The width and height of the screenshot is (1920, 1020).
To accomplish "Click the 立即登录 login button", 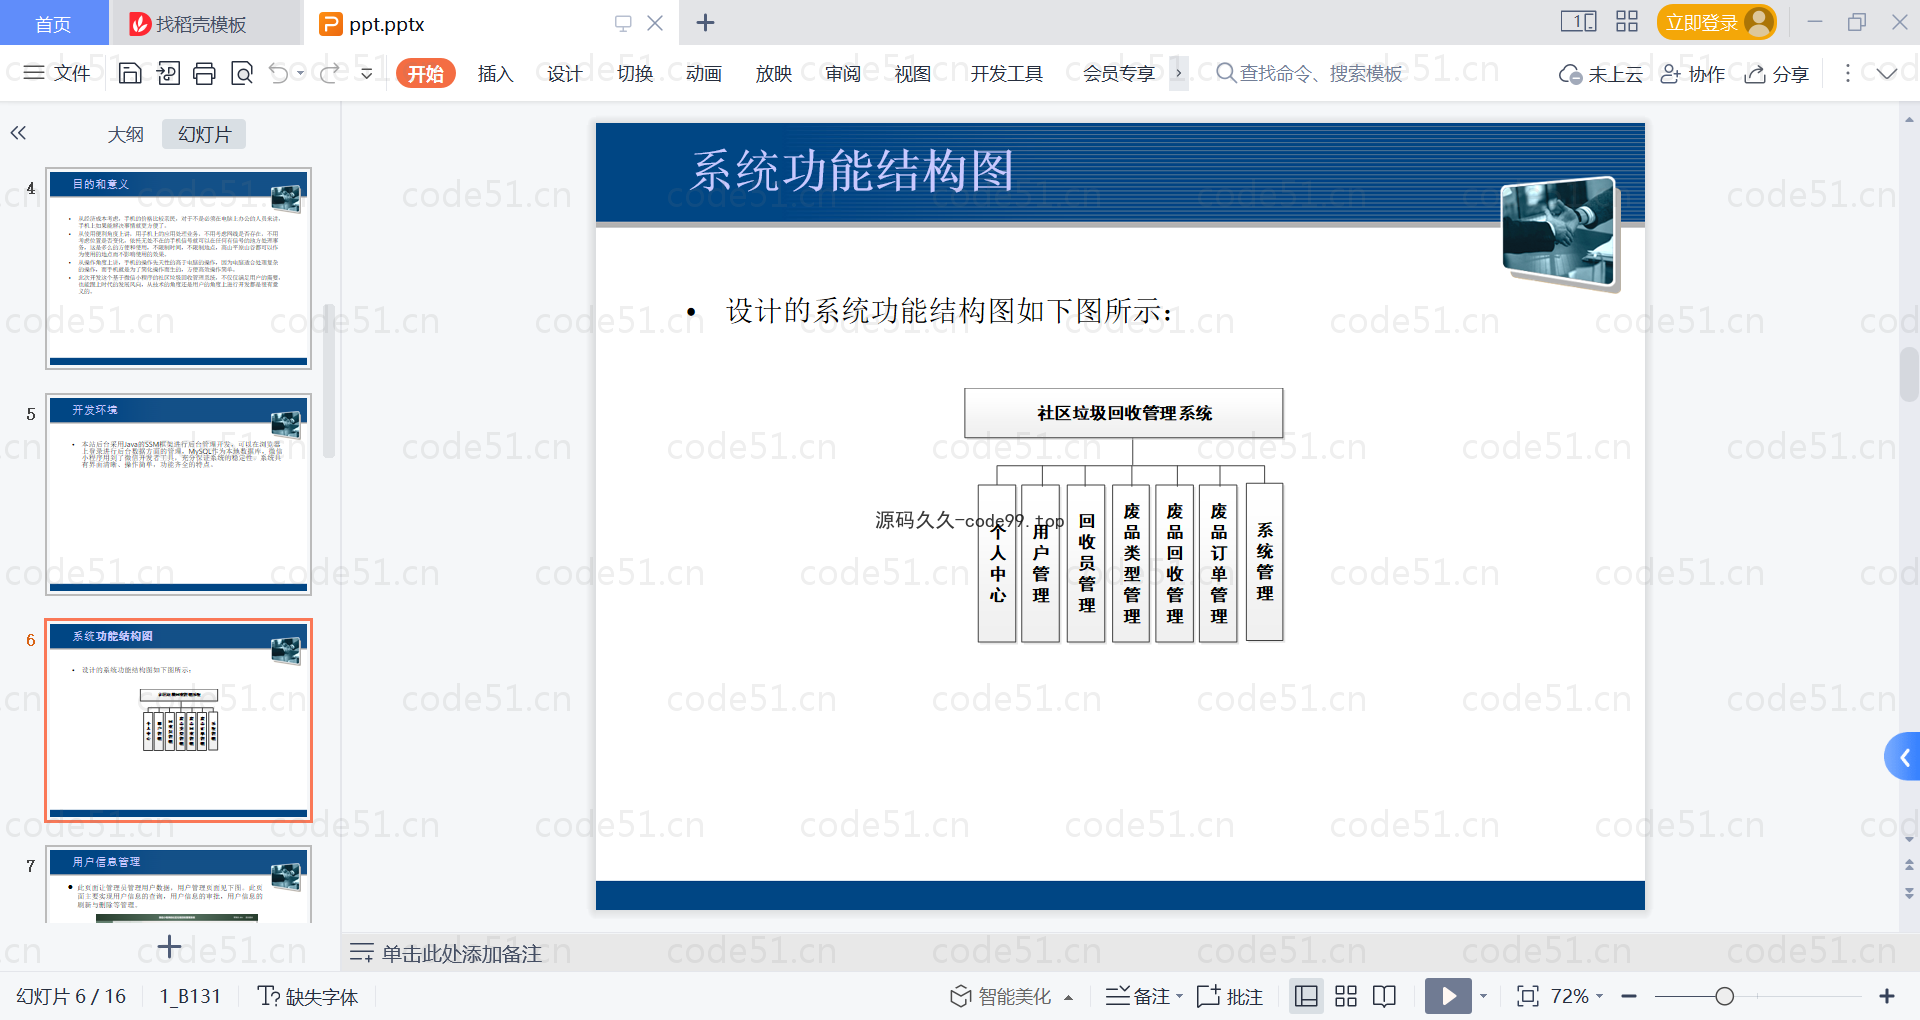I will coord(1716,22).
